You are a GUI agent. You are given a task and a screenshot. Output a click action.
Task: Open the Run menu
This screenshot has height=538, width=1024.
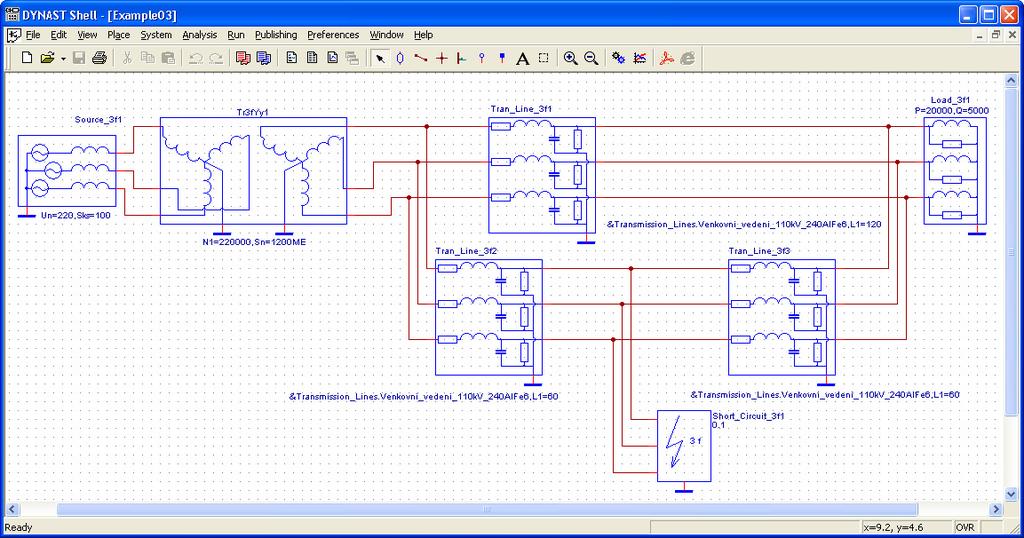coord(236,35)
